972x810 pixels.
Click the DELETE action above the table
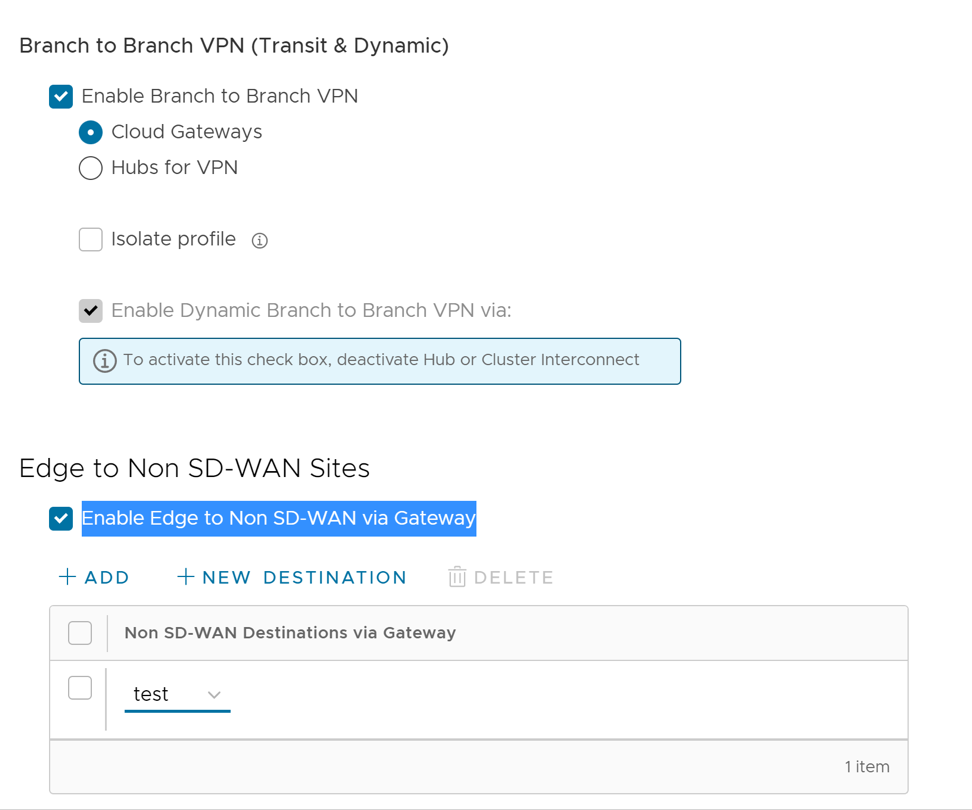pos(508,577)
